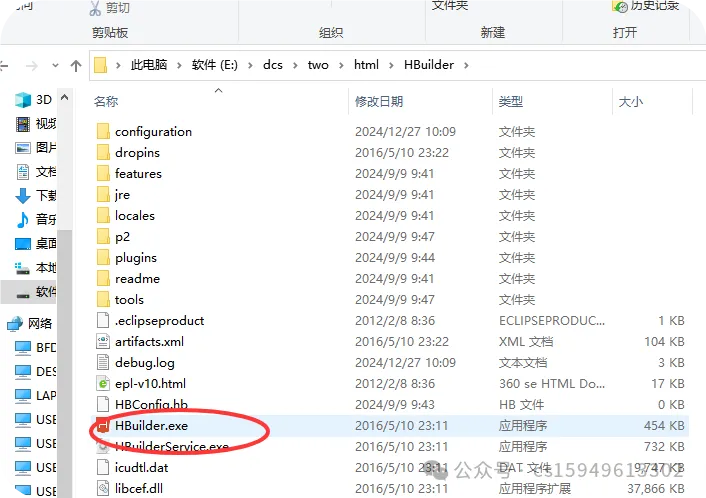Click the icudtl.dat file icon

tap(103, 467)
